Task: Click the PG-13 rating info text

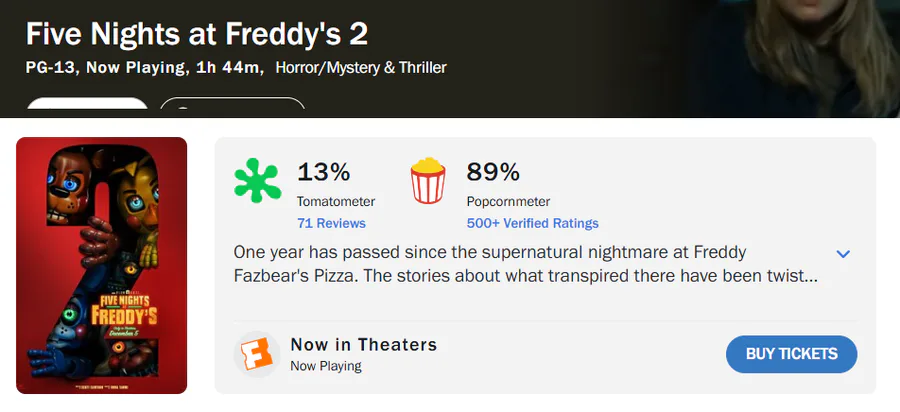Action: [53, 68]
